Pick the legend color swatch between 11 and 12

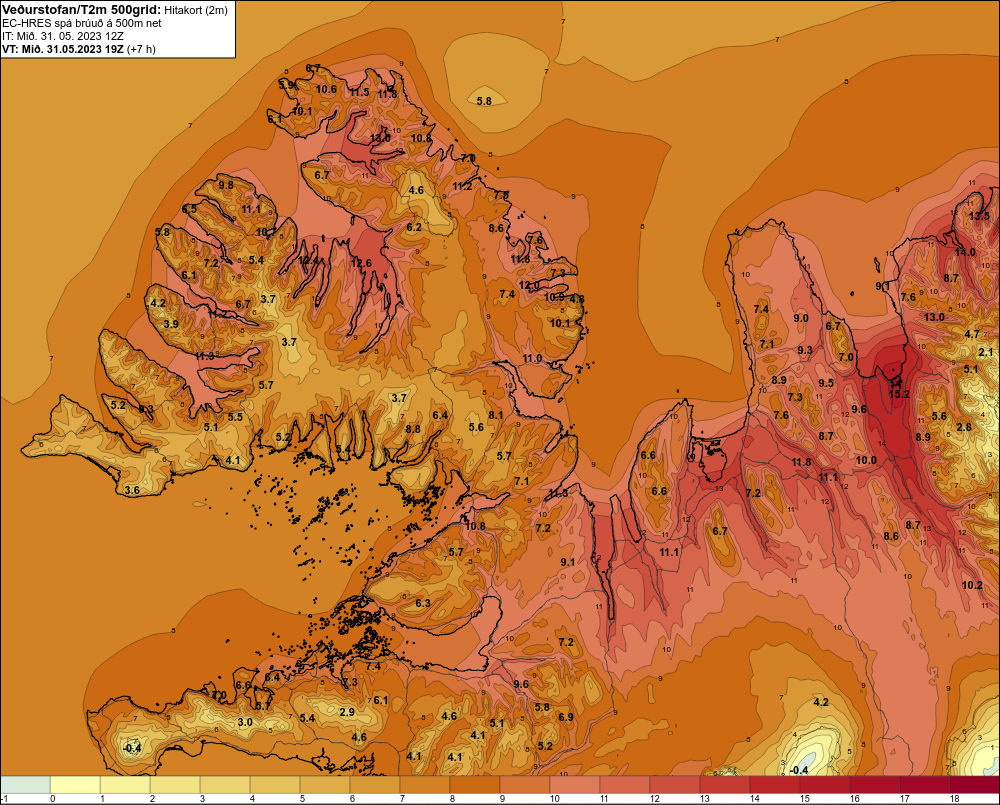pos(625,784)
